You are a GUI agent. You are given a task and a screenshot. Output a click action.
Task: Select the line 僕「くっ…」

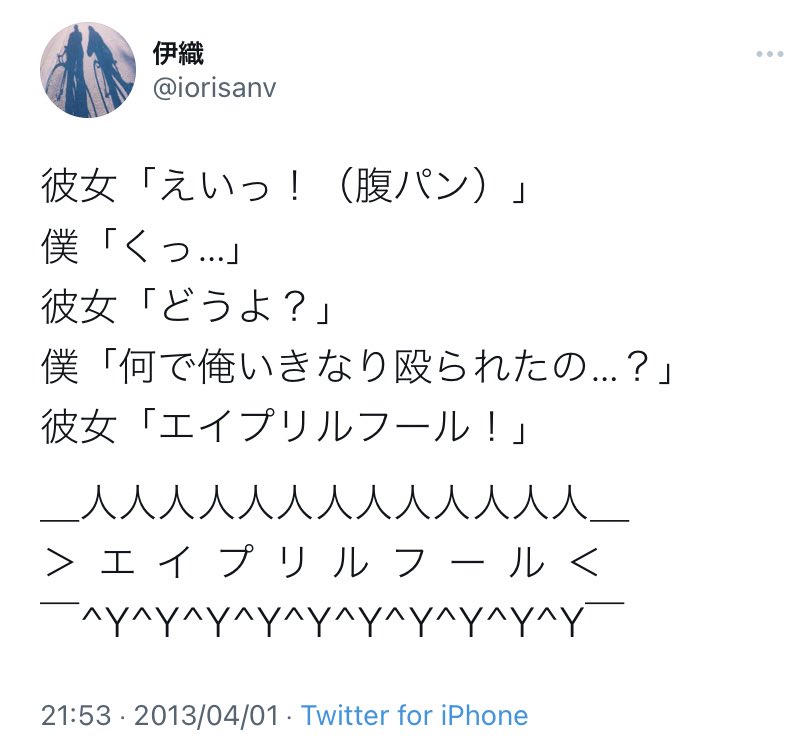click(x=141, y=246)
